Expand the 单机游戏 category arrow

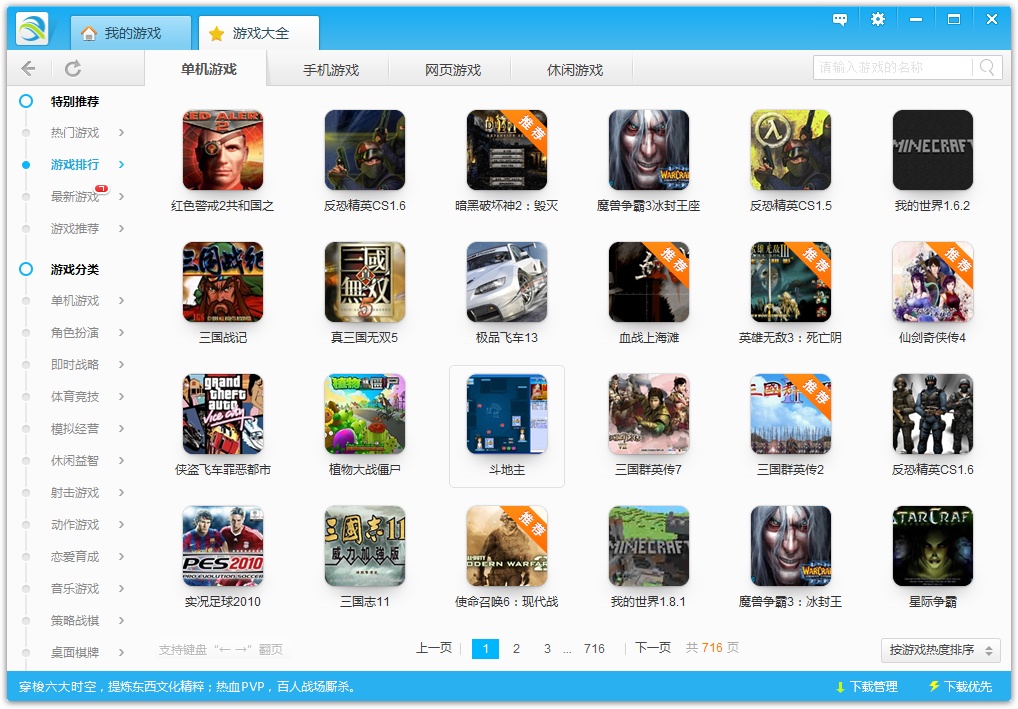(121, 301)
